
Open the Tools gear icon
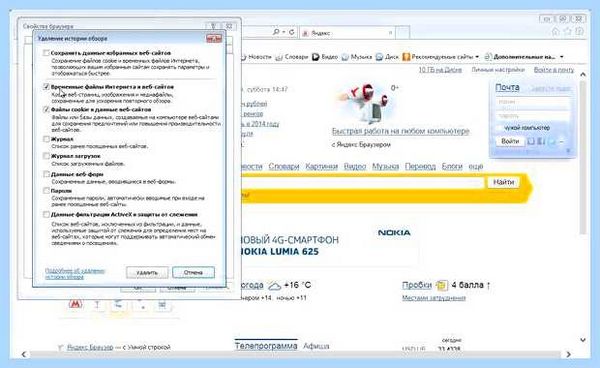point(580,32)
